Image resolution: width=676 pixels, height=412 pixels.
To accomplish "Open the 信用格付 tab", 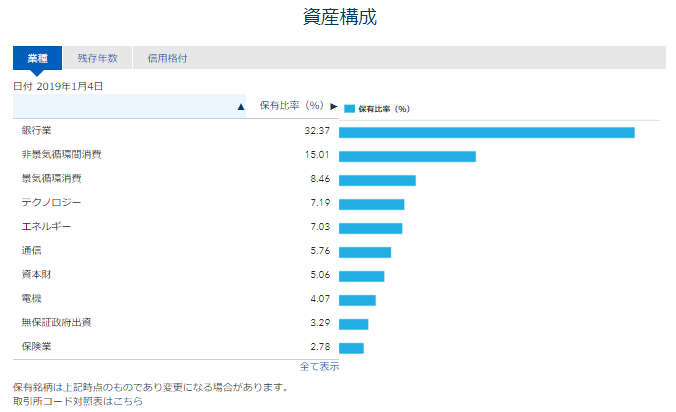I will pos(167,58).
